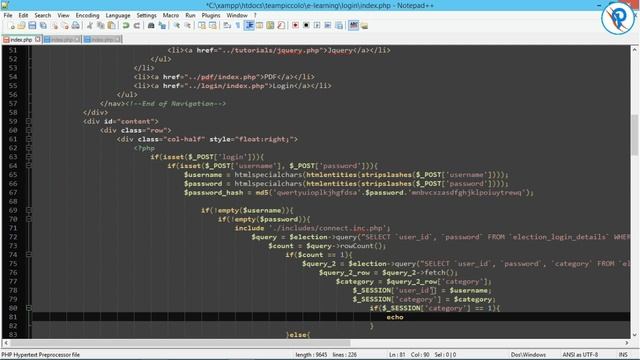Toggle synchronized vertical scrolling

(x=202, y=25)
